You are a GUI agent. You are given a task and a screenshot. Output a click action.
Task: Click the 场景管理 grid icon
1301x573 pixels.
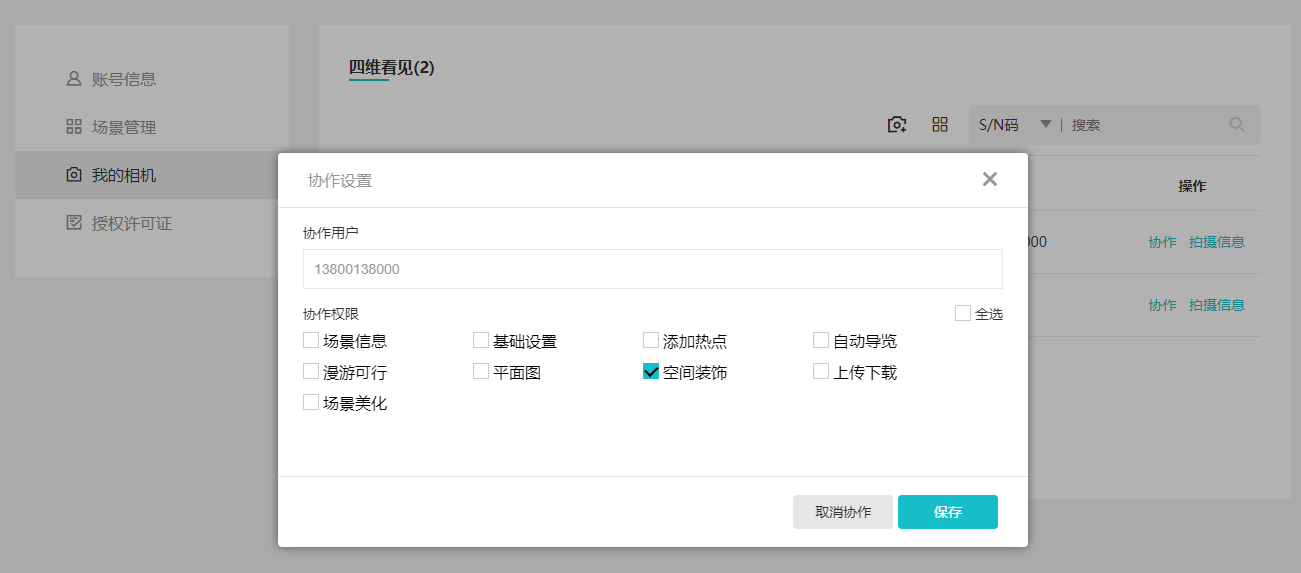[x=73, y=127]
